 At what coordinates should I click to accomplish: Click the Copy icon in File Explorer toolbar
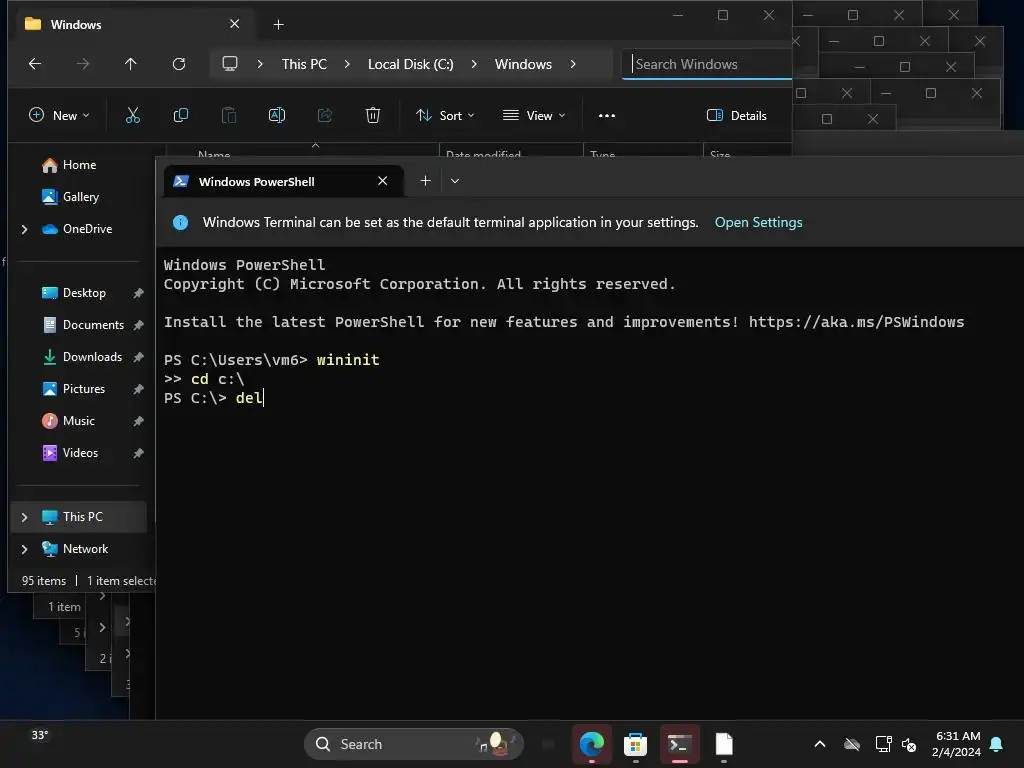tap(181, 116)
